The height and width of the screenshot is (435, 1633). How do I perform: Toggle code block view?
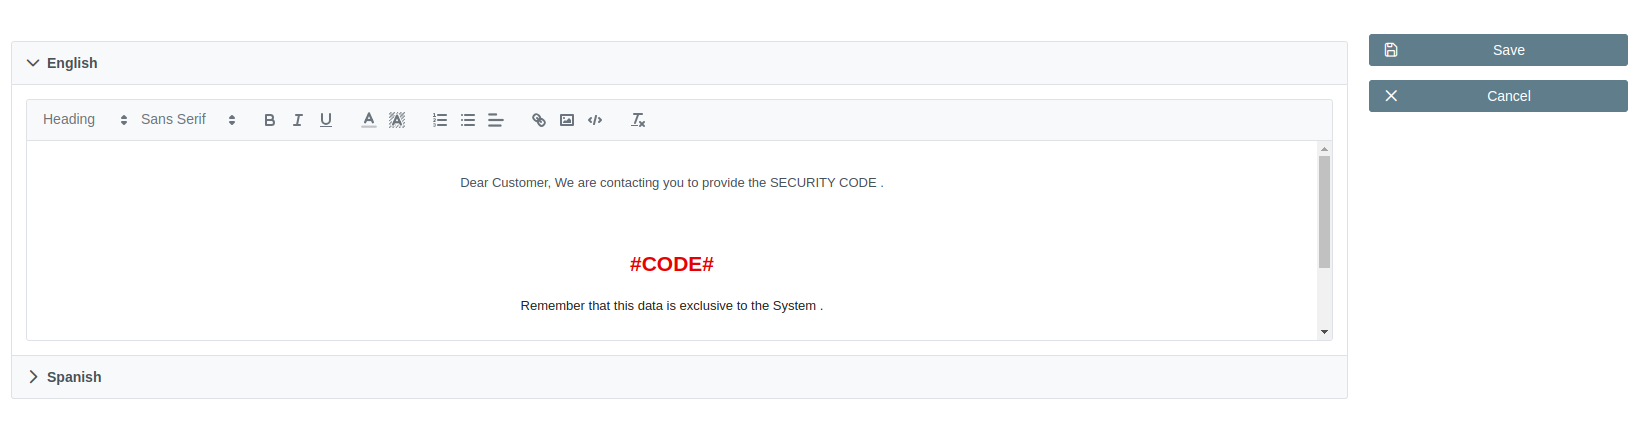pos(595,120)
